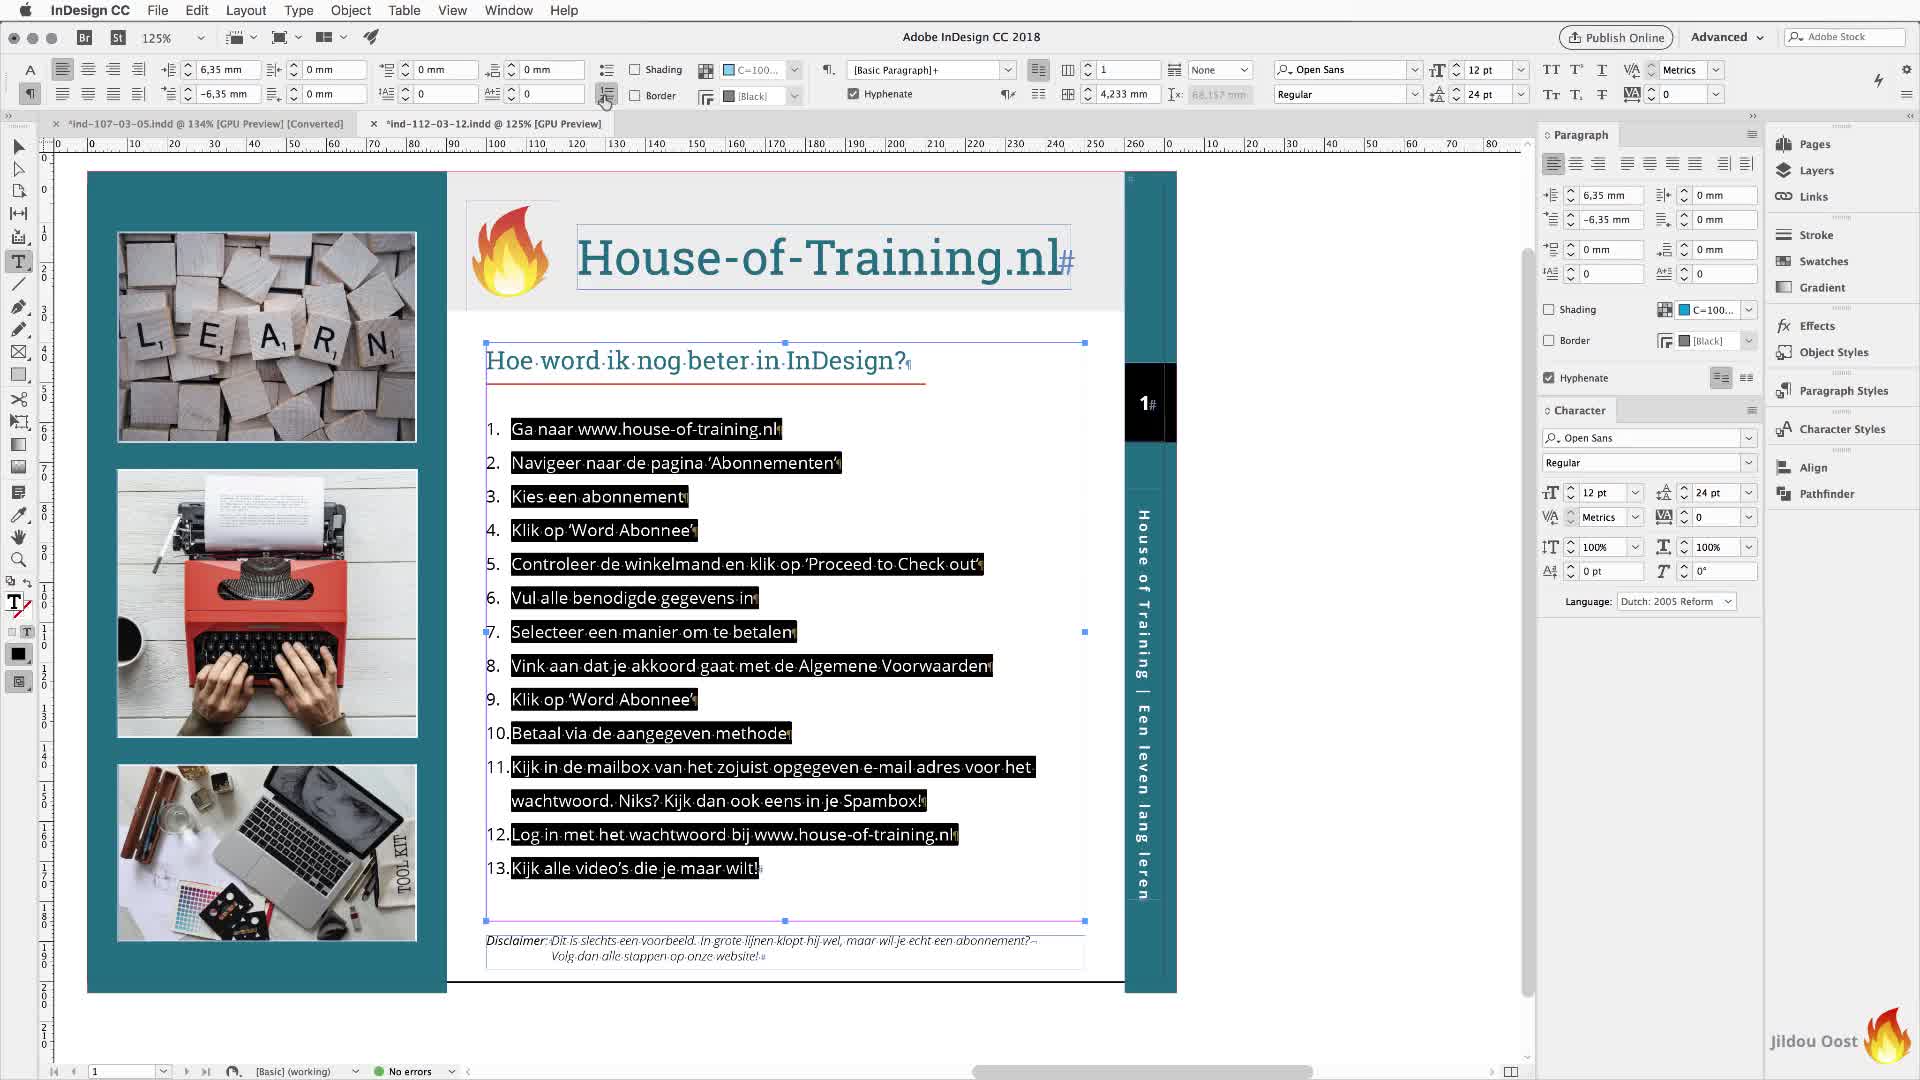Open the Layout menu

(245, 10)
